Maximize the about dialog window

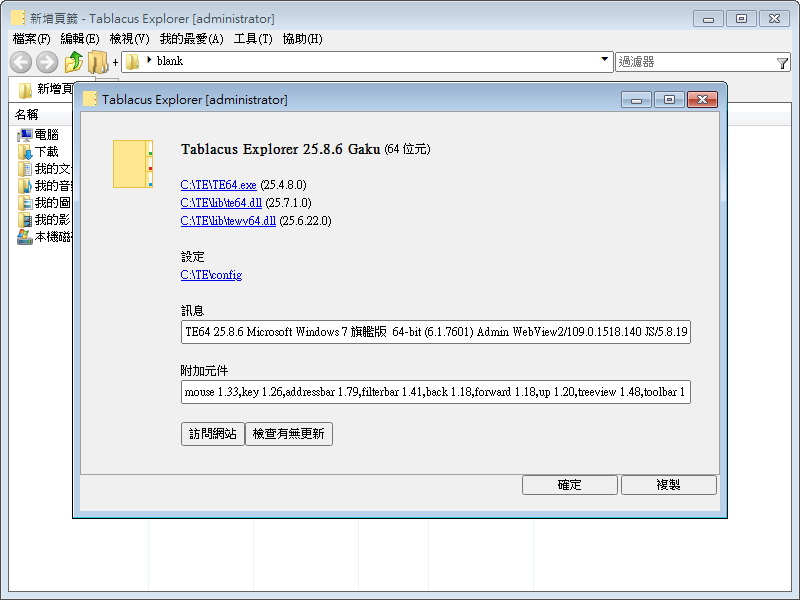click(x=669, y=99)
